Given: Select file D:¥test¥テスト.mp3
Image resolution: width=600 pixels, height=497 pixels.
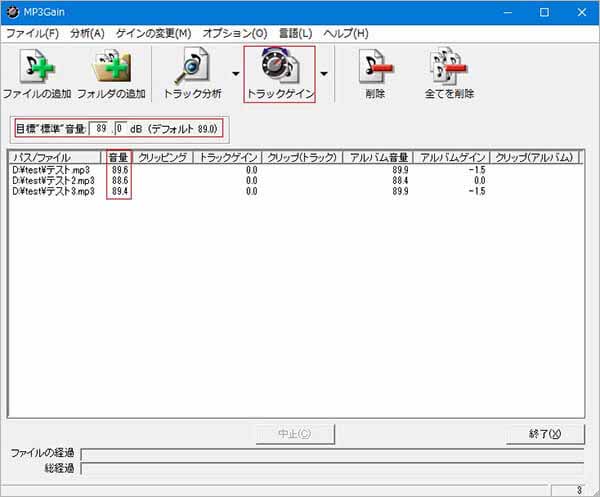Looking at the screenshot, I should click(51, 170).
